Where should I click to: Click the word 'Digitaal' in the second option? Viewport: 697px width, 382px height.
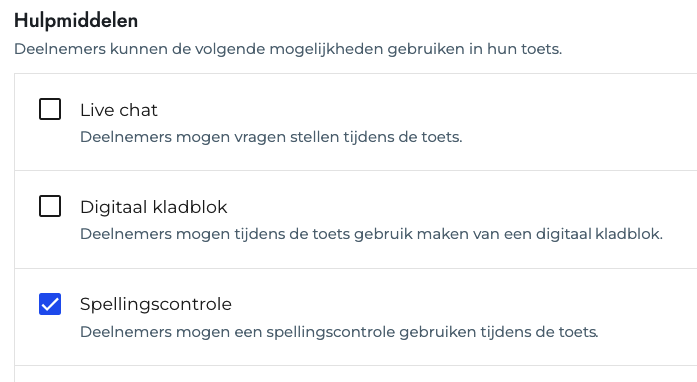[114, 207]
